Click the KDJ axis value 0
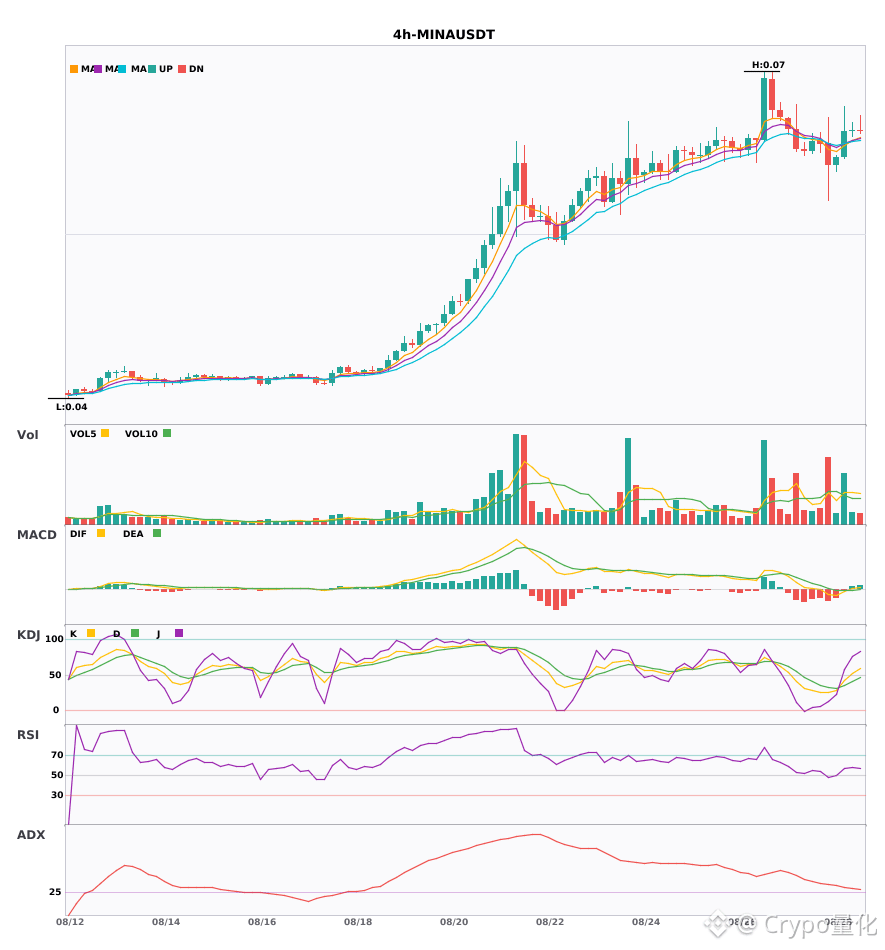The image size is (885, 950). (56, 710)
